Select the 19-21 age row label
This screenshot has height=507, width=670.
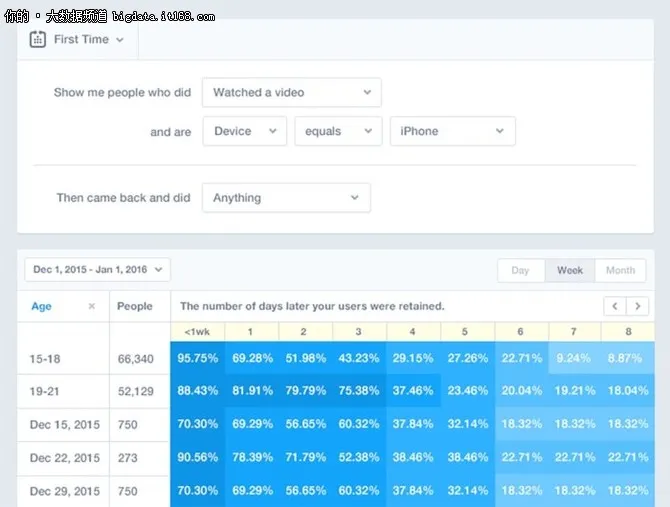44,391
